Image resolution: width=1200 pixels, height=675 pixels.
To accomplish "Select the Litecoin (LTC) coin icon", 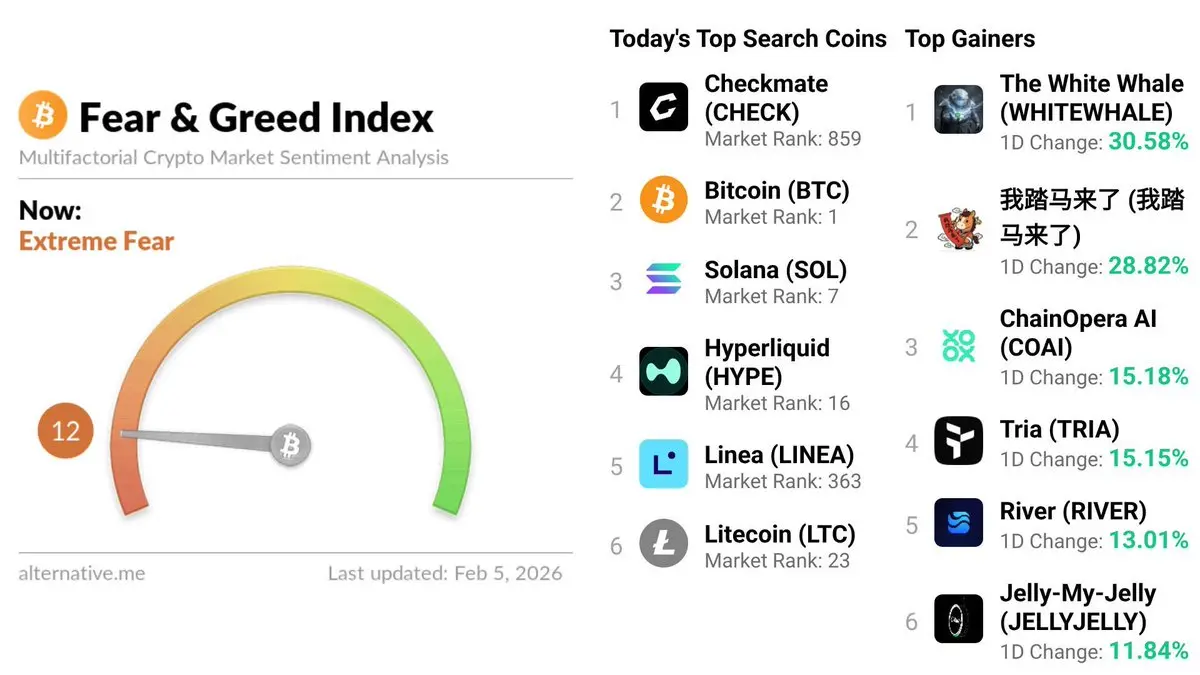I will (663, 543).
